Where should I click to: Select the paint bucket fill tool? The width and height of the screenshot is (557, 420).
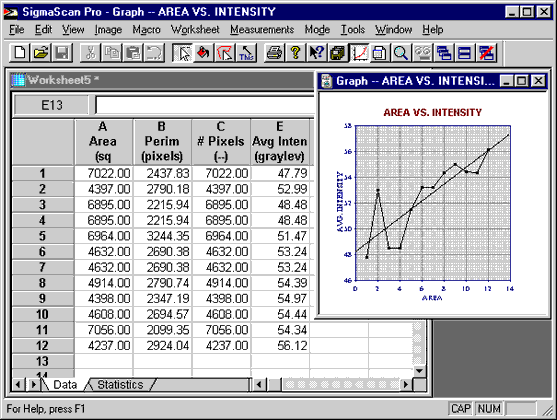(204, 53)
